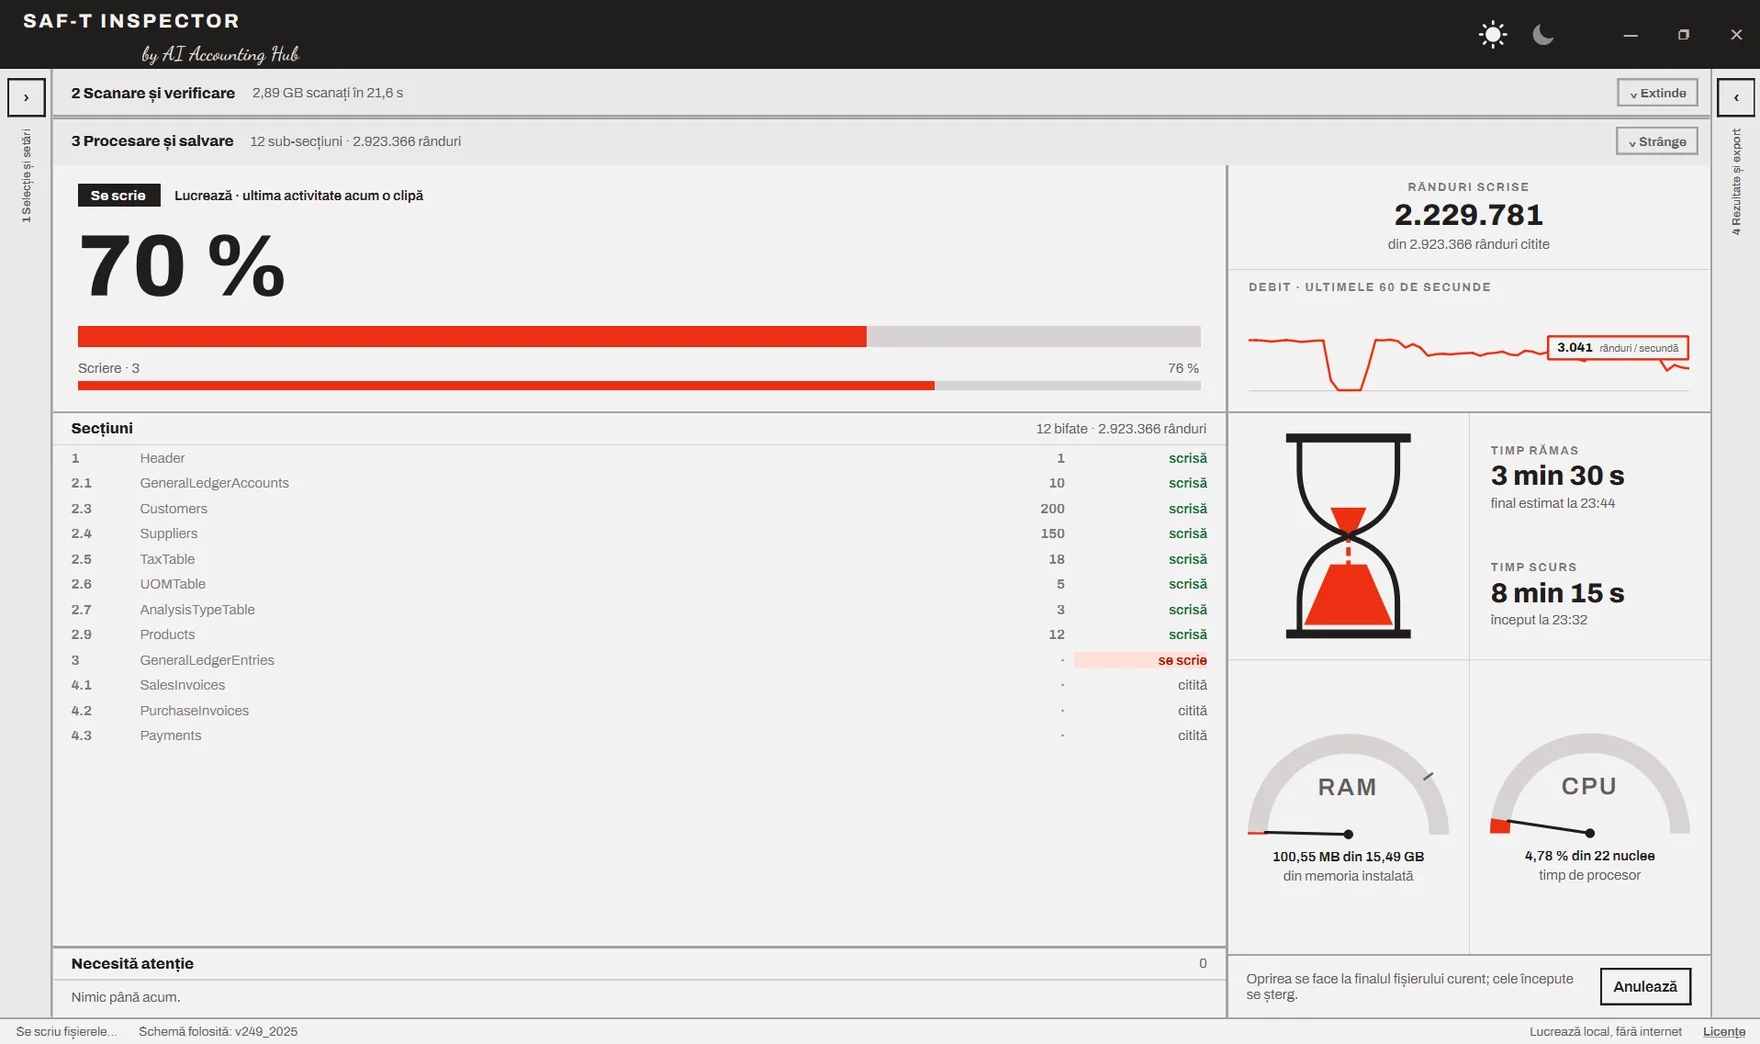Select the GeneralLedgerEntries row
This screenshot has width=1760, height=1044.
639,660
